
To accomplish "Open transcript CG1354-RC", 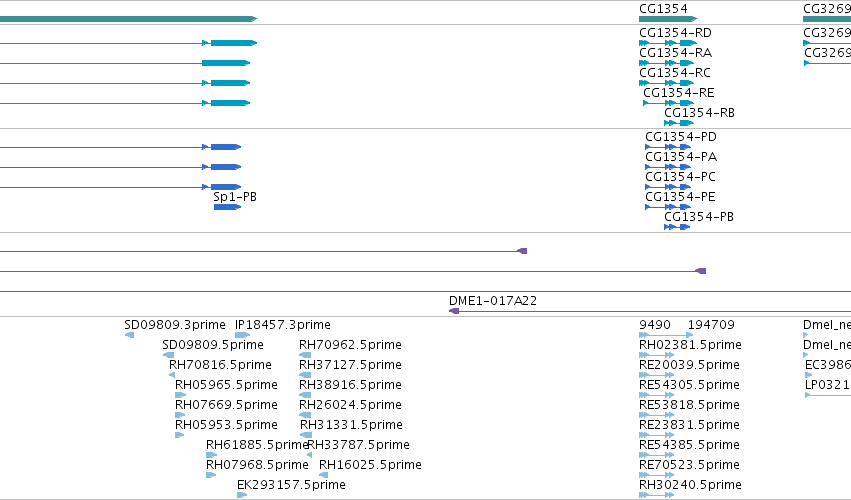I will tap(675, 73).
